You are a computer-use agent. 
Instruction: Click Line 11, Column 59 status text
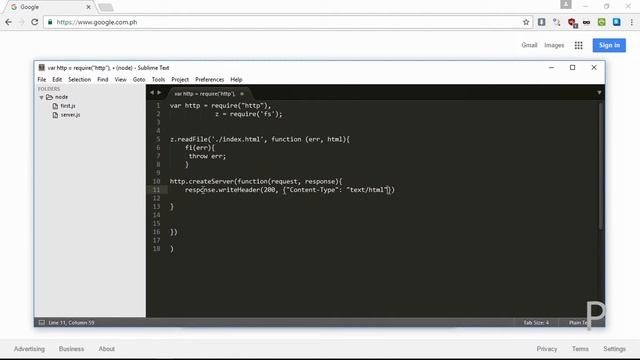point(71,322)
